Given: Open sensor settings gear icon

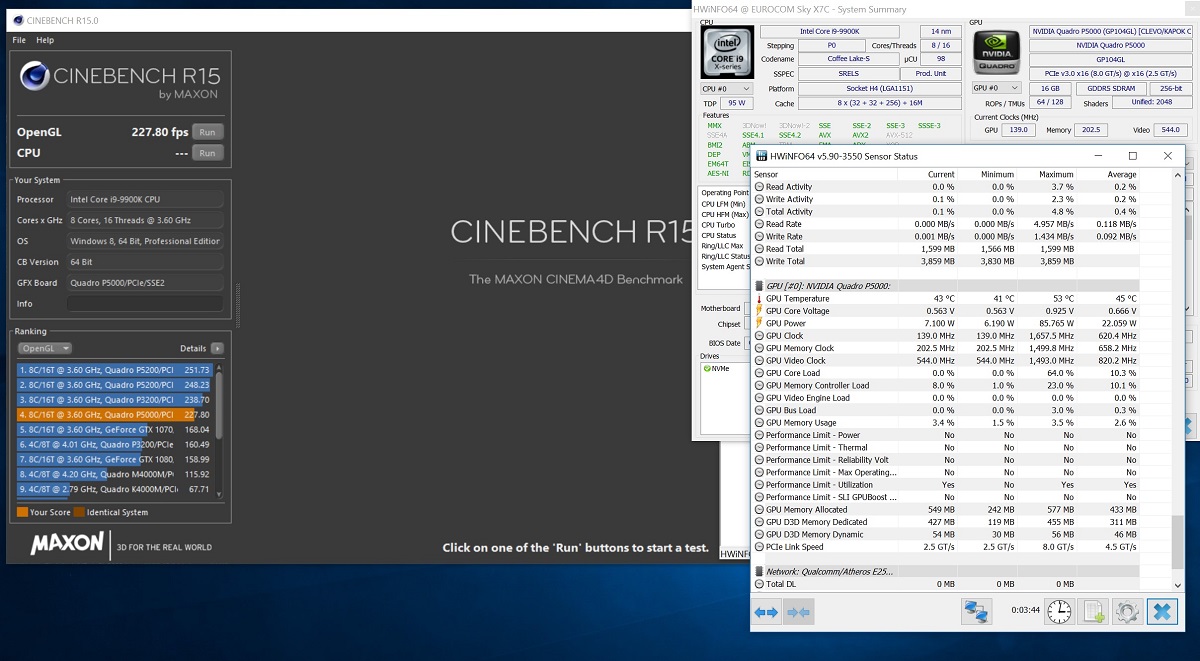Looking at the screenshot, I should pos(1127,612).
